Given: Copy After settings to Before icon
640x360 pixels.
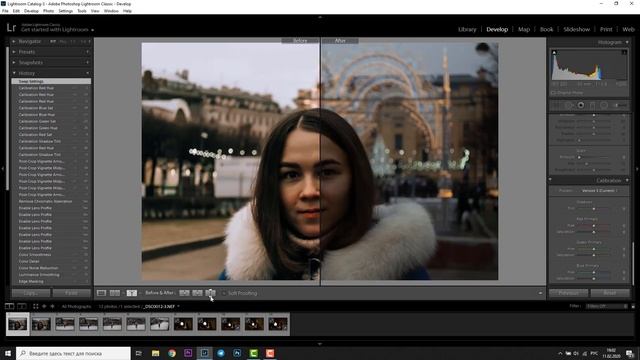Looking at the screenshot, I should pos(198,293).
